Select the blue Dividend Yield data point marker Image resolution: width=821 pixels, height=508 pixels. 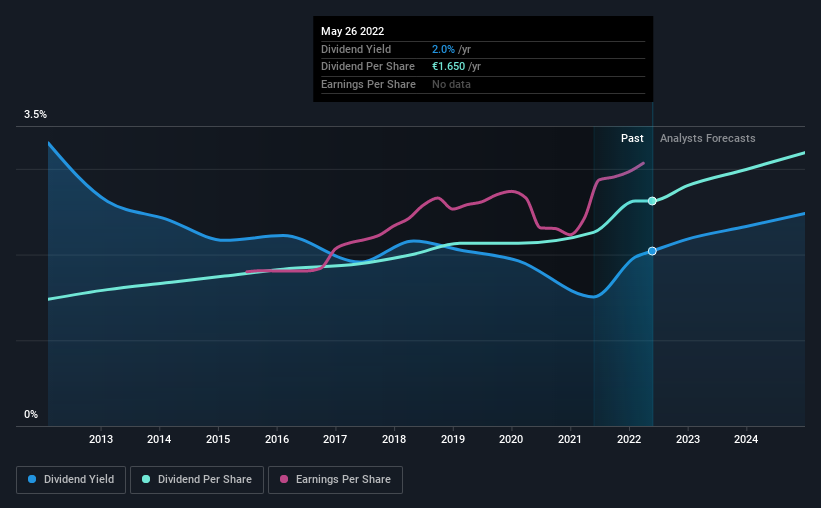(x=652, y=251)
